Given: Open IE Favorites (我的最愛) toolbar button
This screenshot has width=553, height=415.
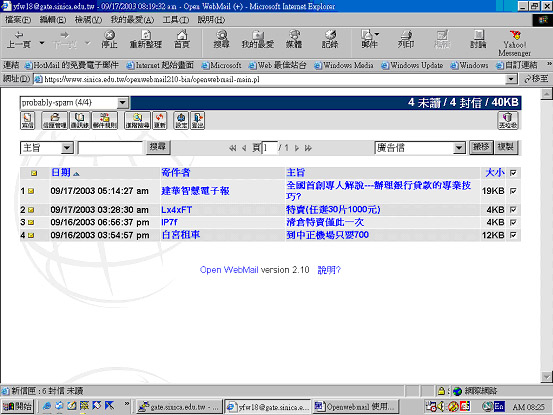Looking at the screenshot, I should [x=258, y=40].
